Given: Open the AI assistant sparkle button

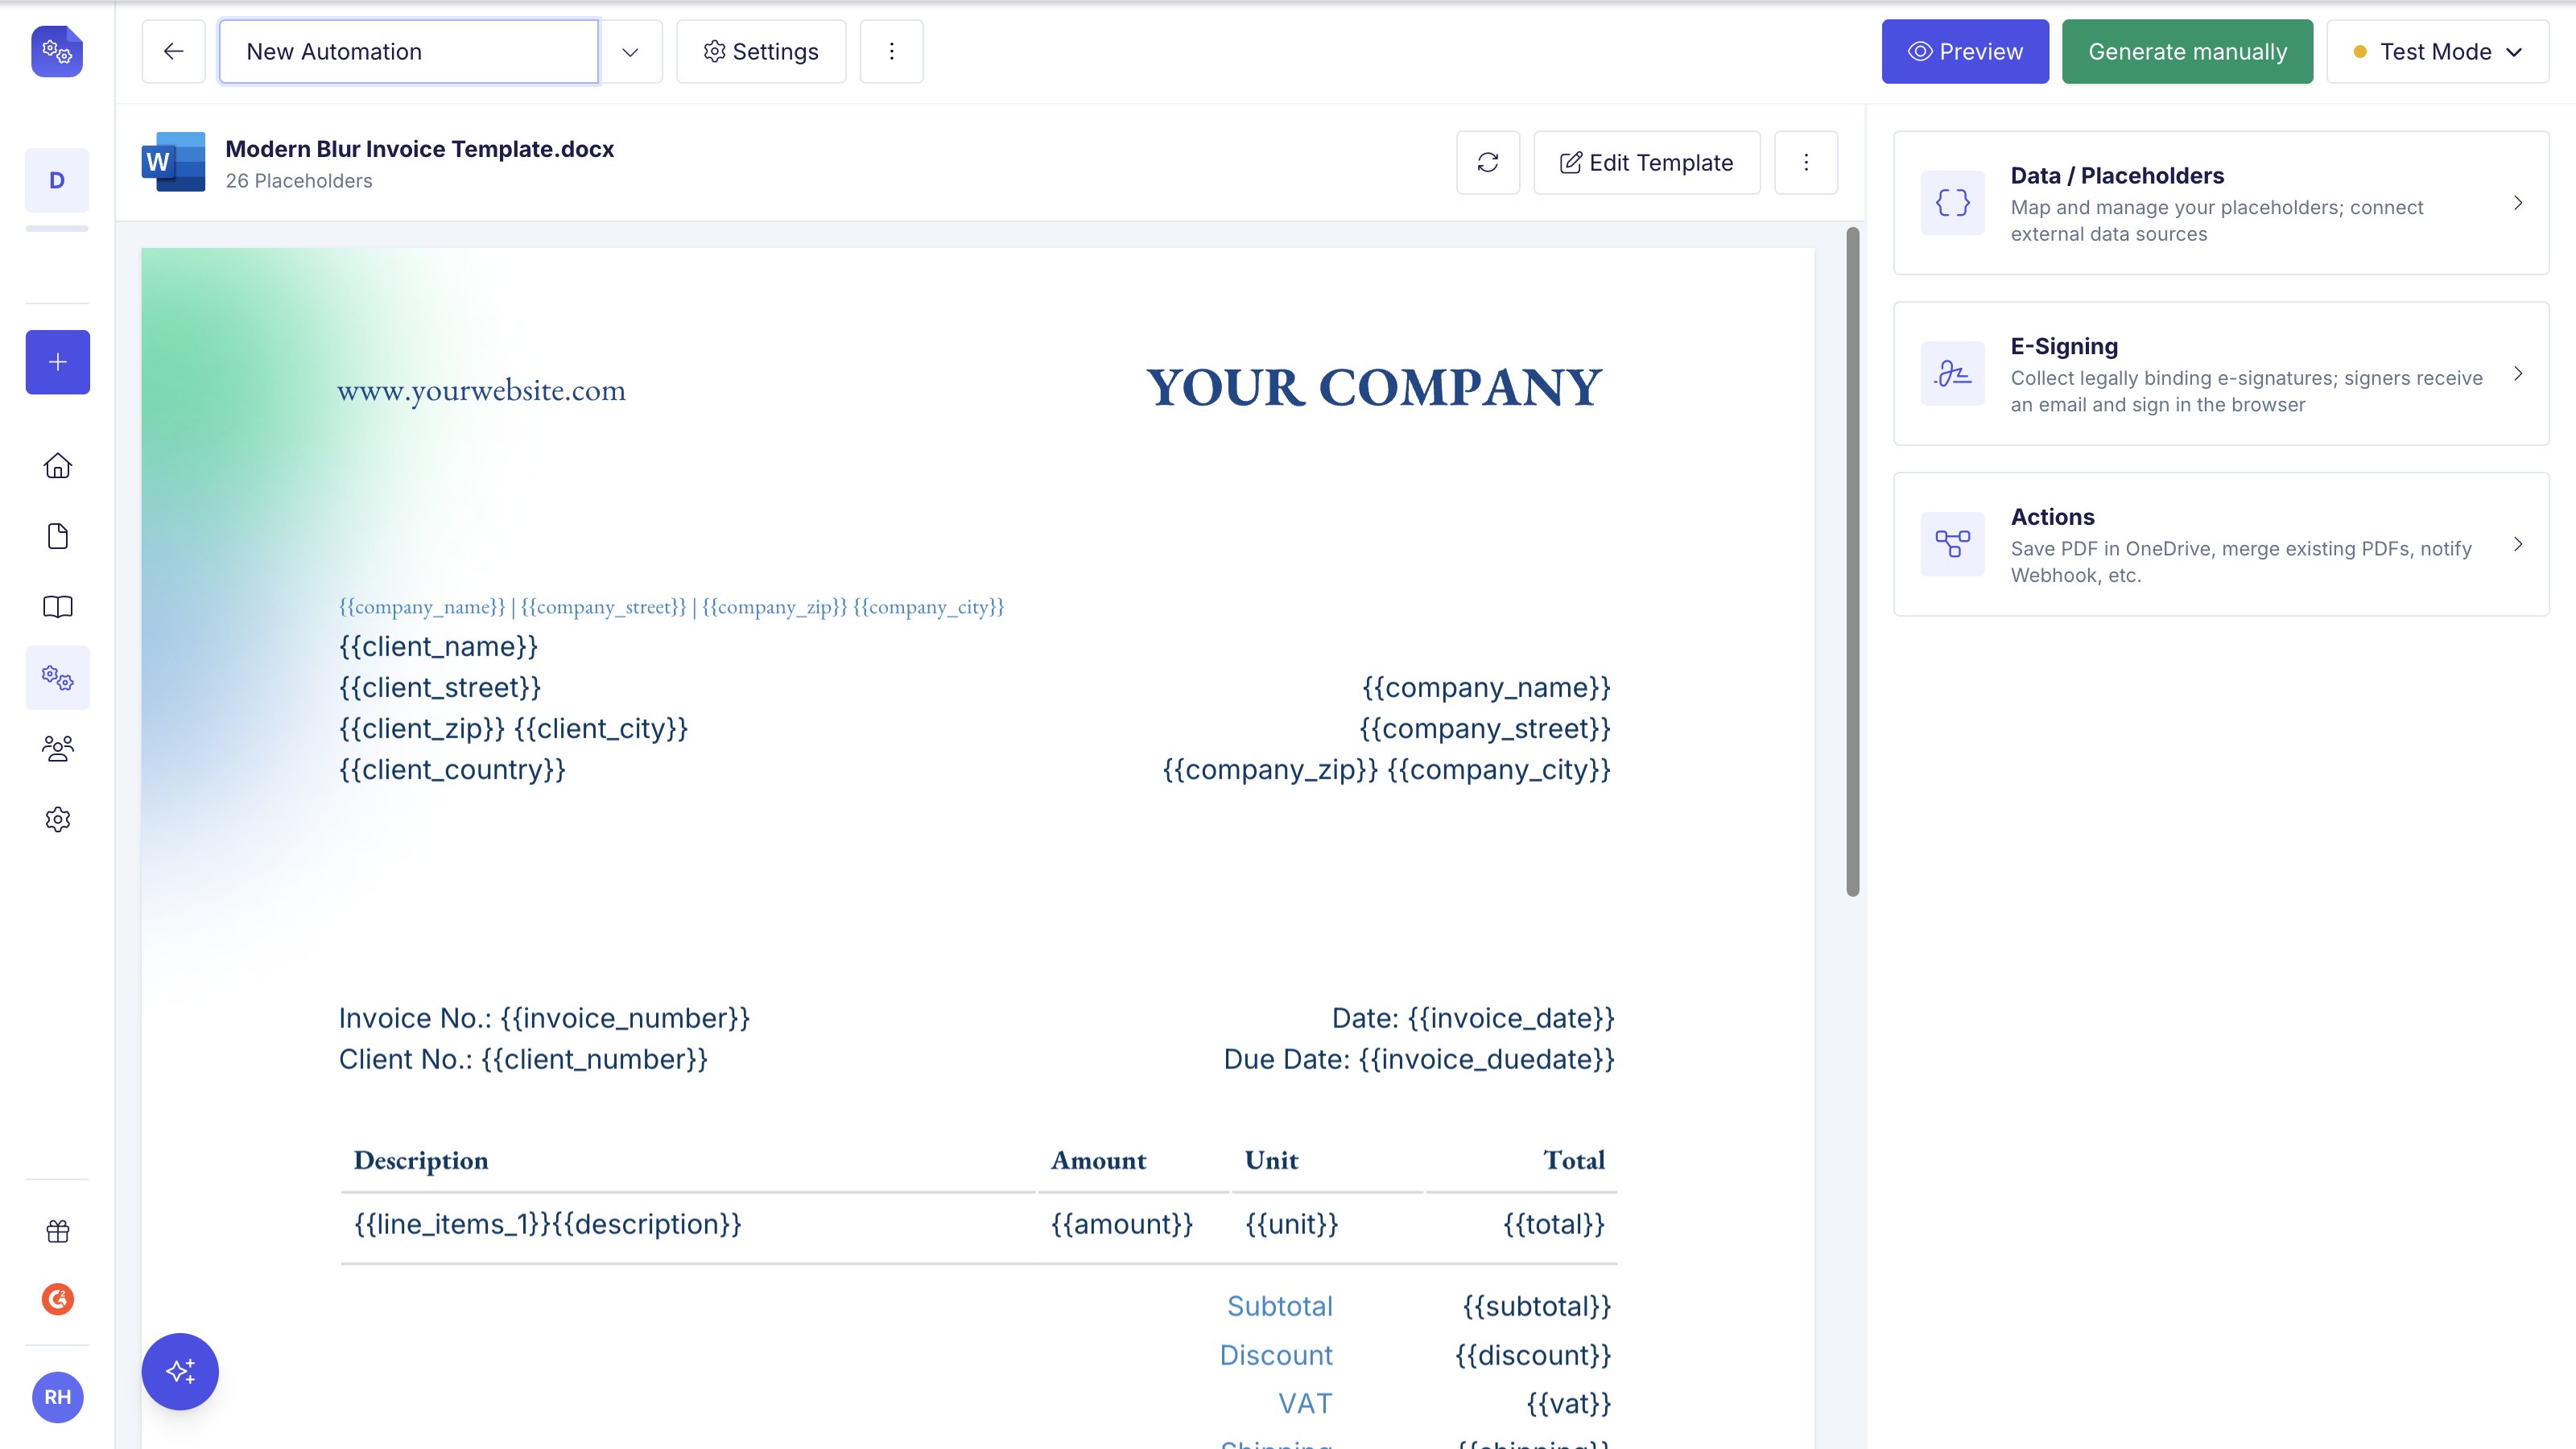Looking at the screenshot, I should pyautogui.click(x=180, y=1371).
